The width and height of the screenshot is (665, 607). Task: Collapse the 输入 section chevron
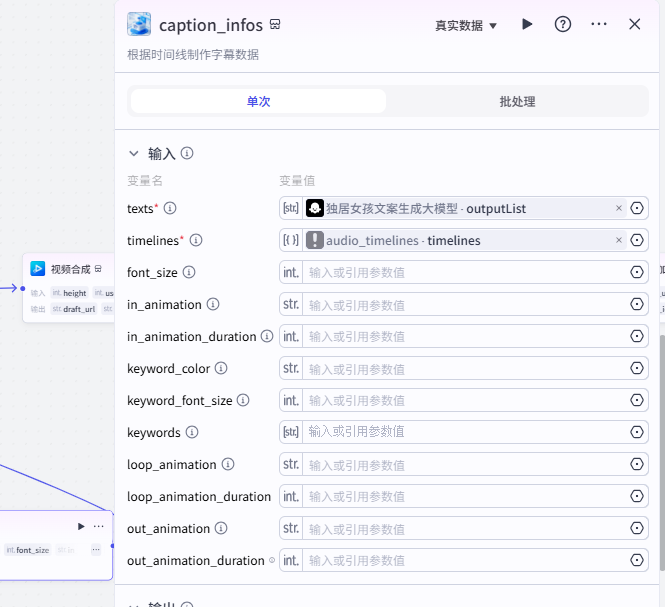point(134,154)
